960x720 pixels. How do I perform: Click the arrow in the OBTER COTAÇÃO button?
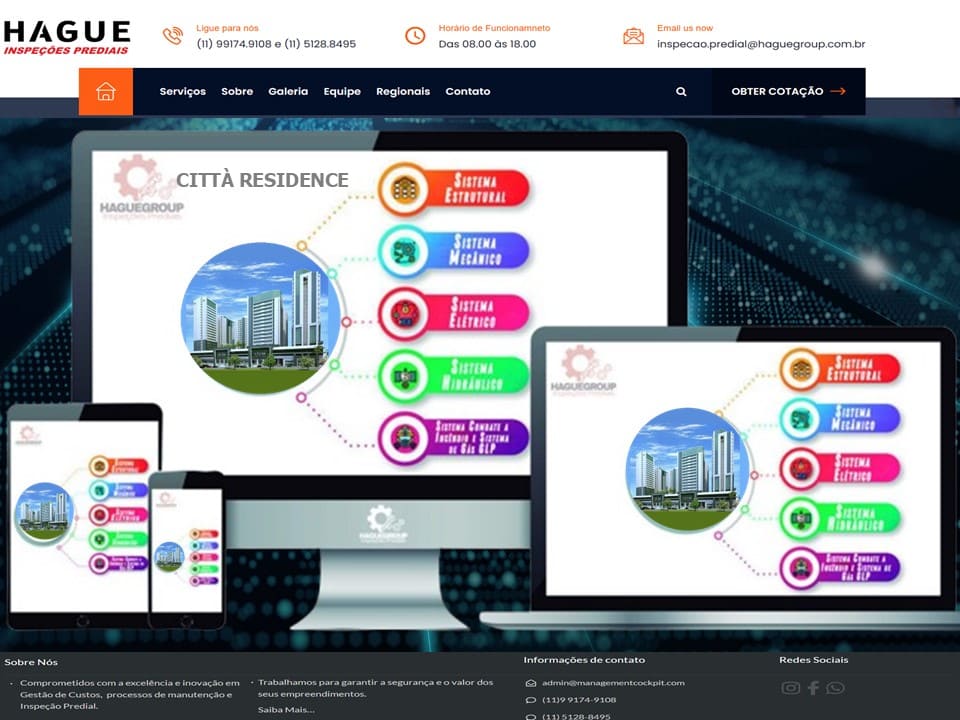[838, 91]
